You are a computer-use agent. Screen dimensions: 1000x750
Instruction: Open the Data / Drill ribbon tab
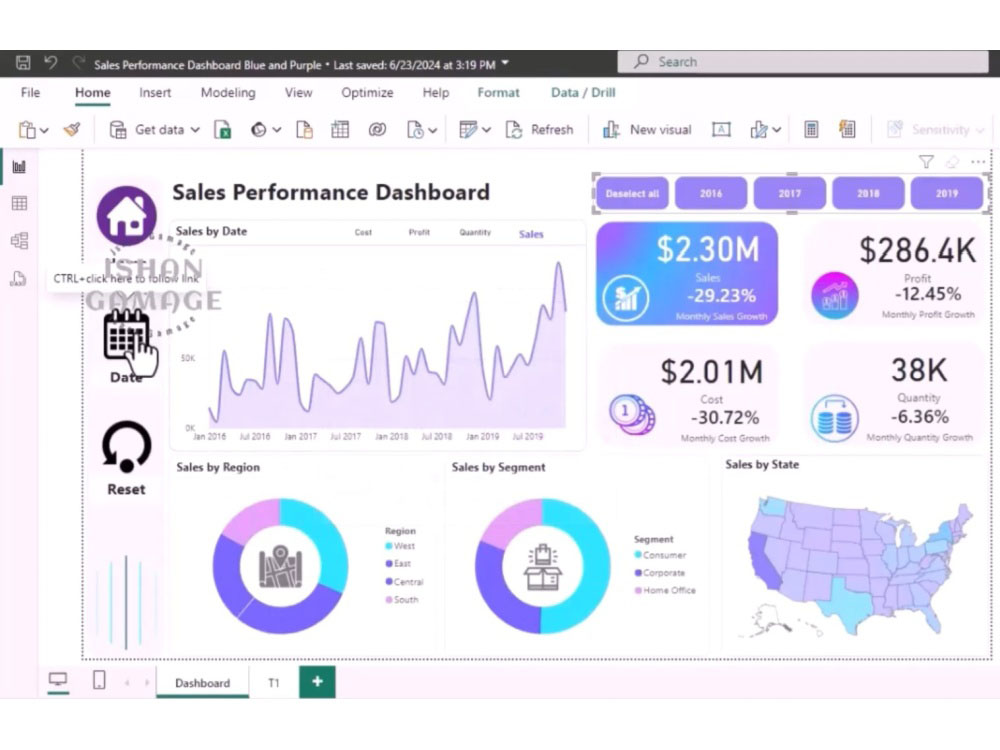pos(583,92)
